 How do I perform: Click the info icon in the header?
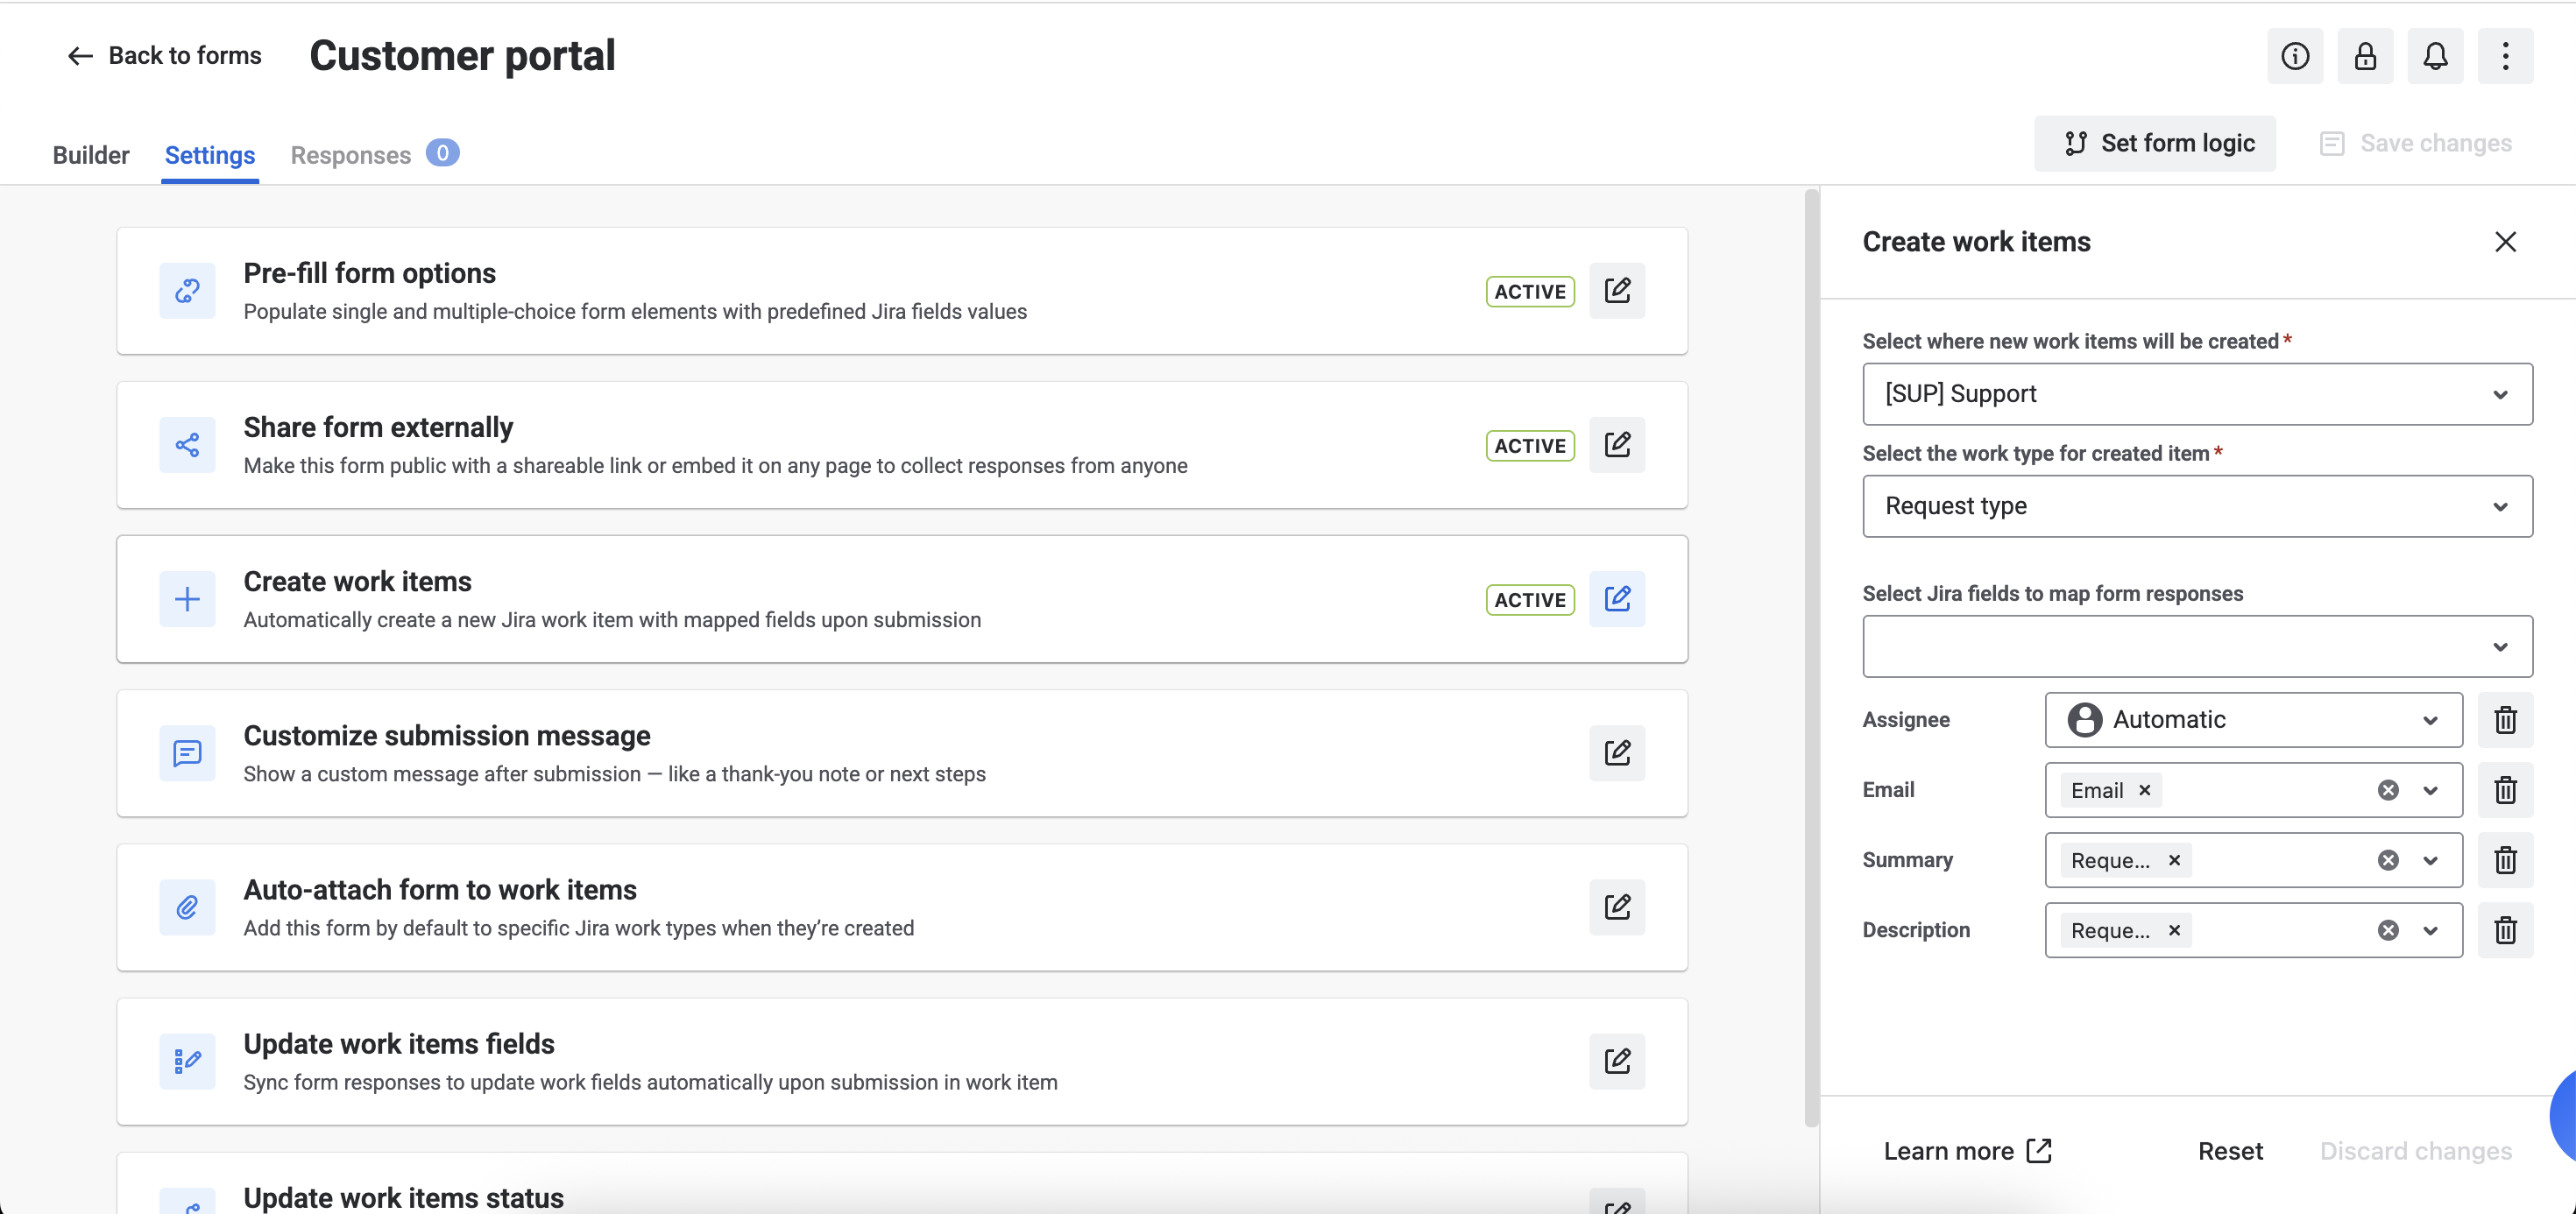(x=2294, y=56)
